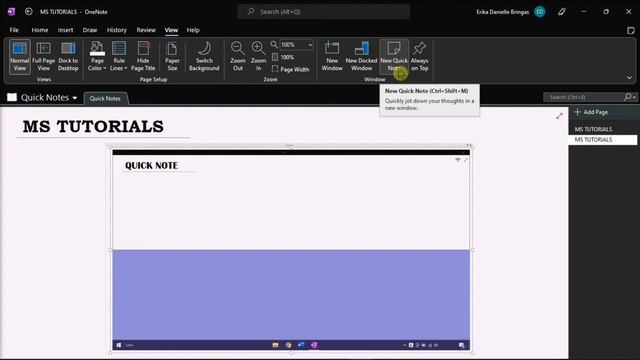
Task: Click the back arrow in title bar
Action: [29, 11]
